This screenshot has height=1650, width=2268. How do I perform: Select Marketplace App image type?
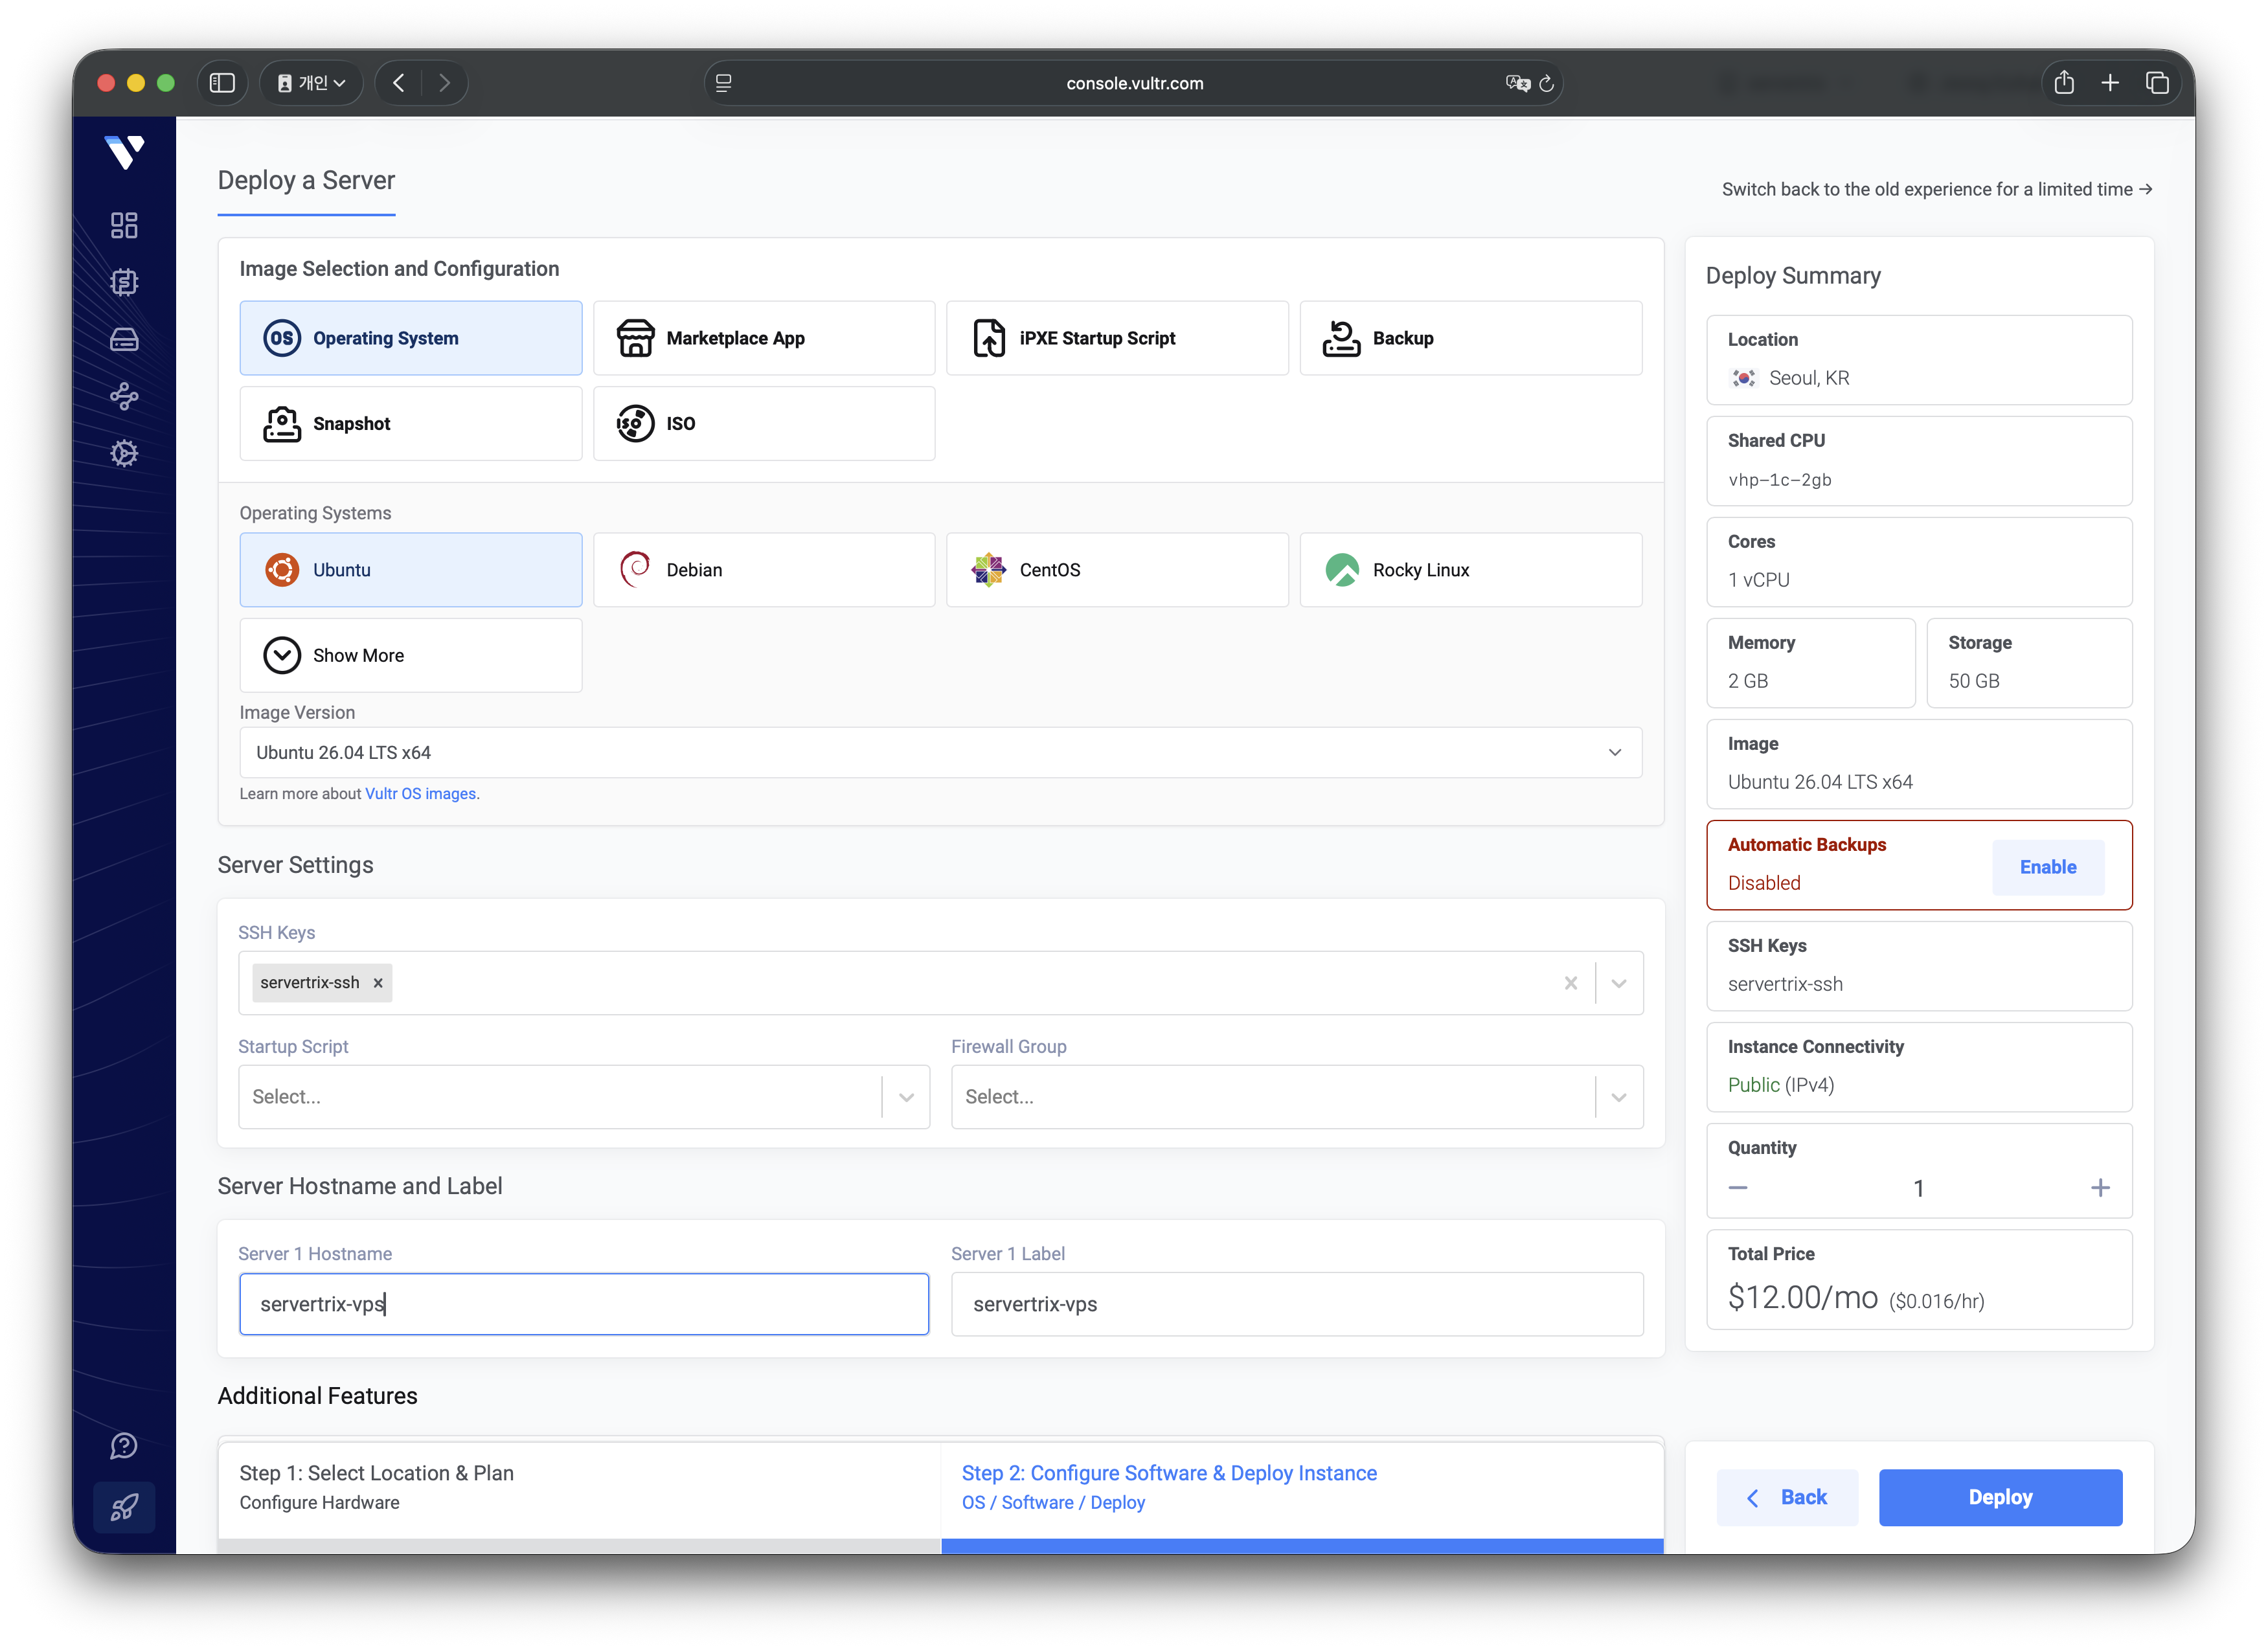tap(764, 338)
